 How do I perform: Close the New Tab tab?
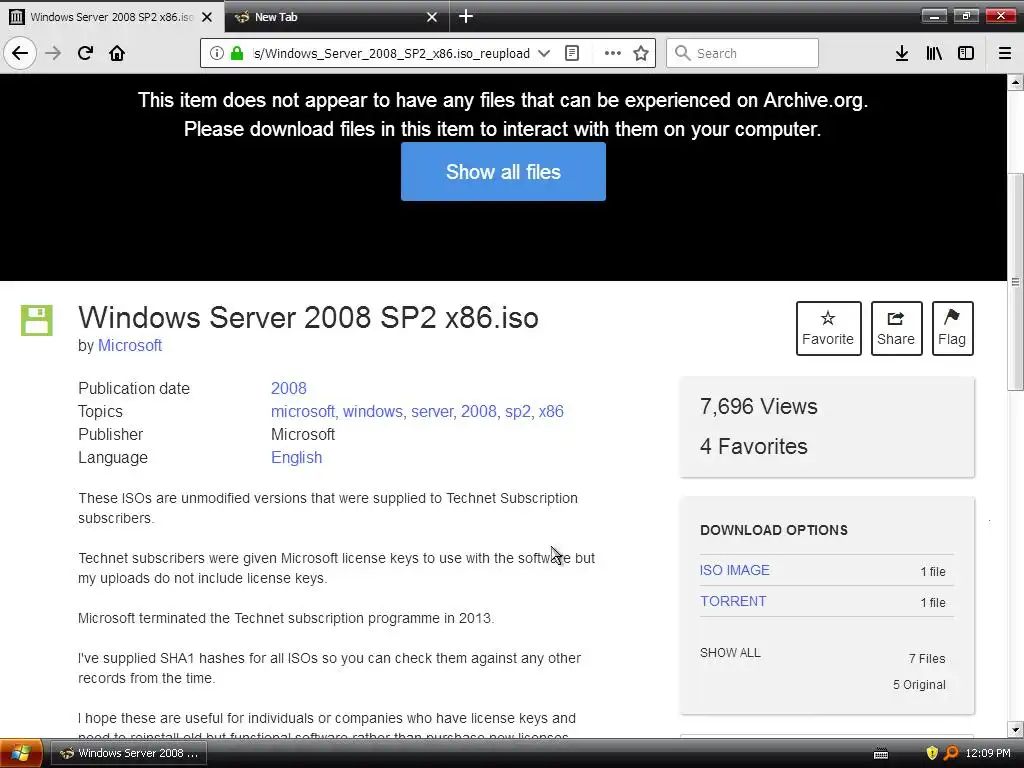point(432,17)
